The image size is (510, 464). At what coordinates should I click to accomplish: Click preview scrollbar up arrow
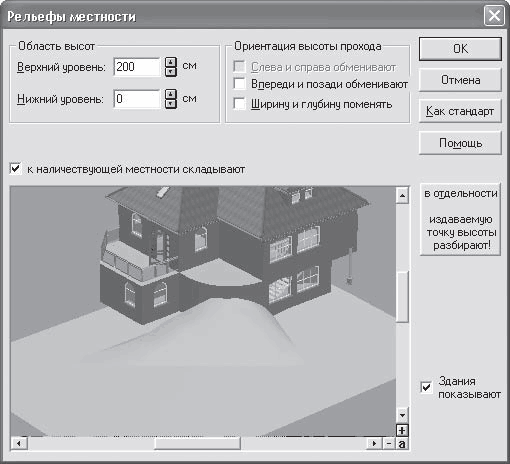[x=402, y=195]
